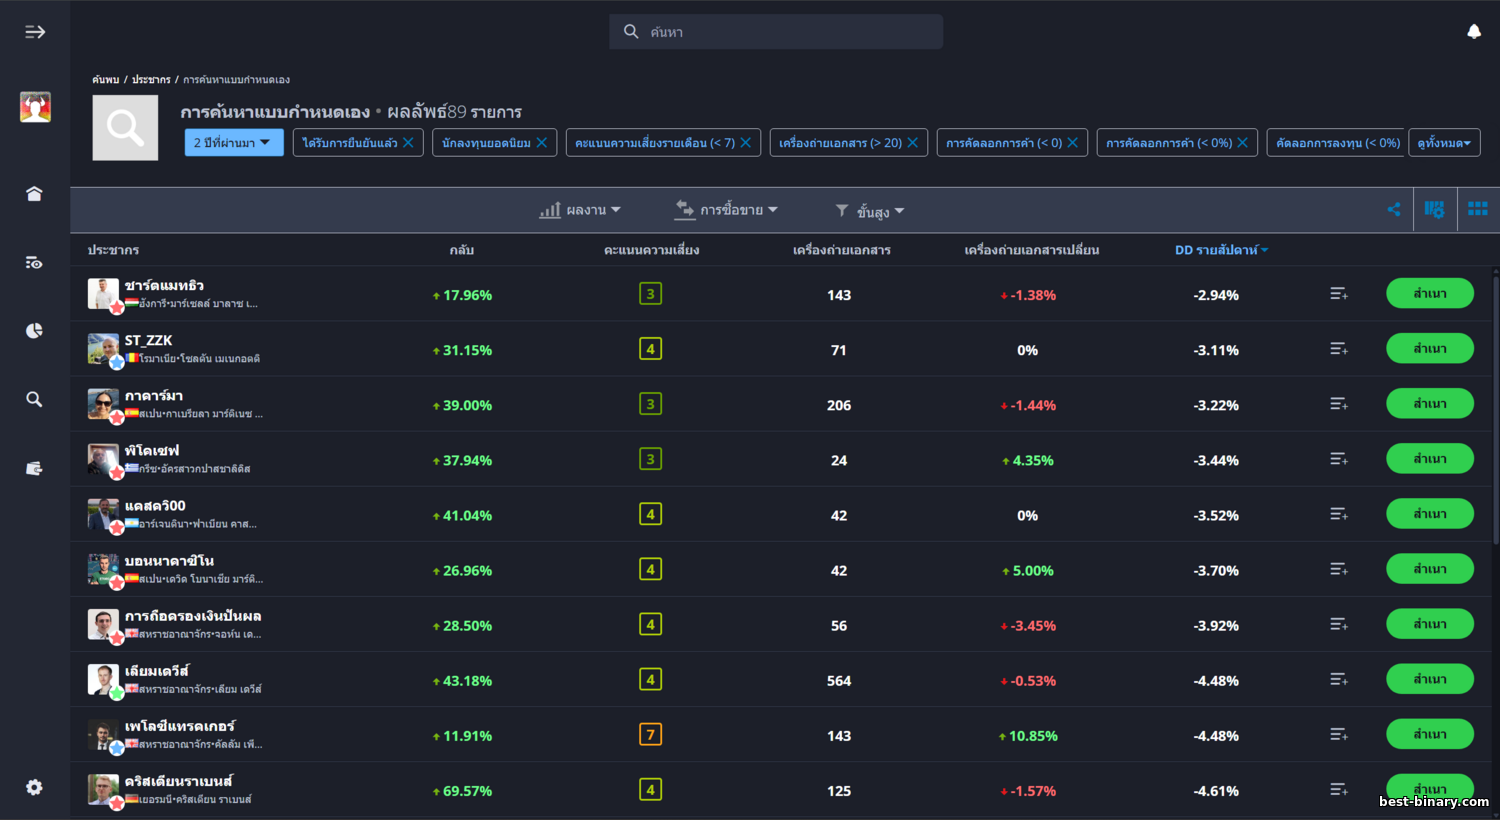The width and height of the screenshot is (1500, 820).
Task: Open sidebar wallet icon
Action: pyautogui.click(x=34, y=468)
